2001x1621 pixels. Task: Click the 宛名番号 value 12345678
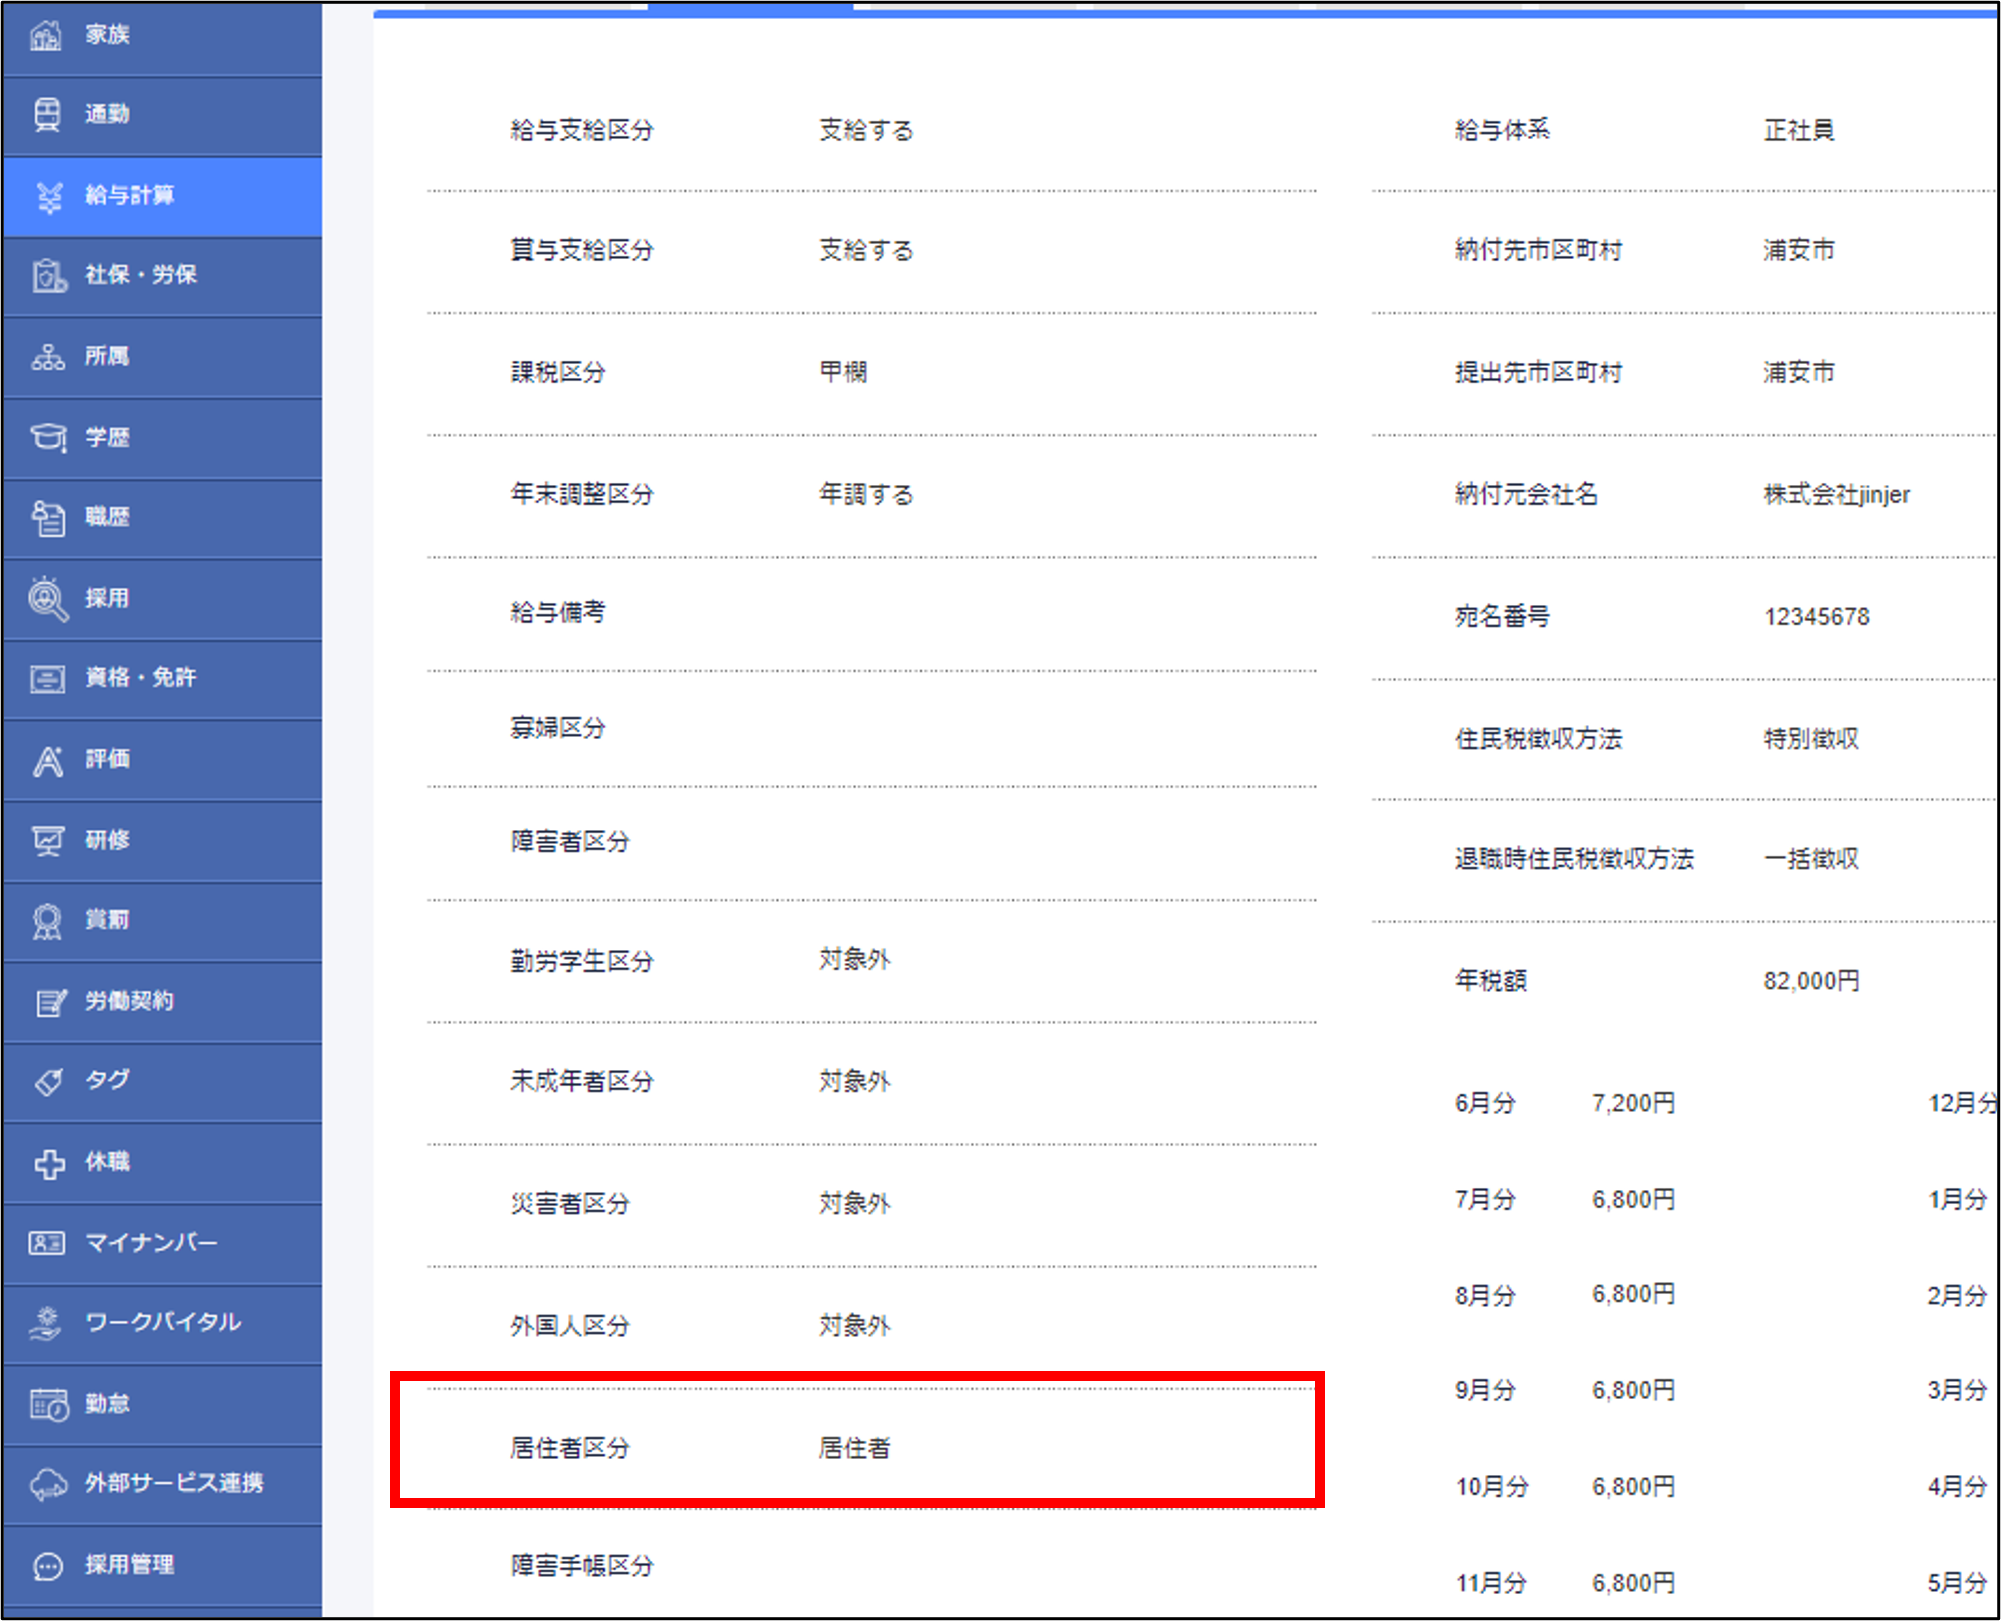click(1816, 617)
